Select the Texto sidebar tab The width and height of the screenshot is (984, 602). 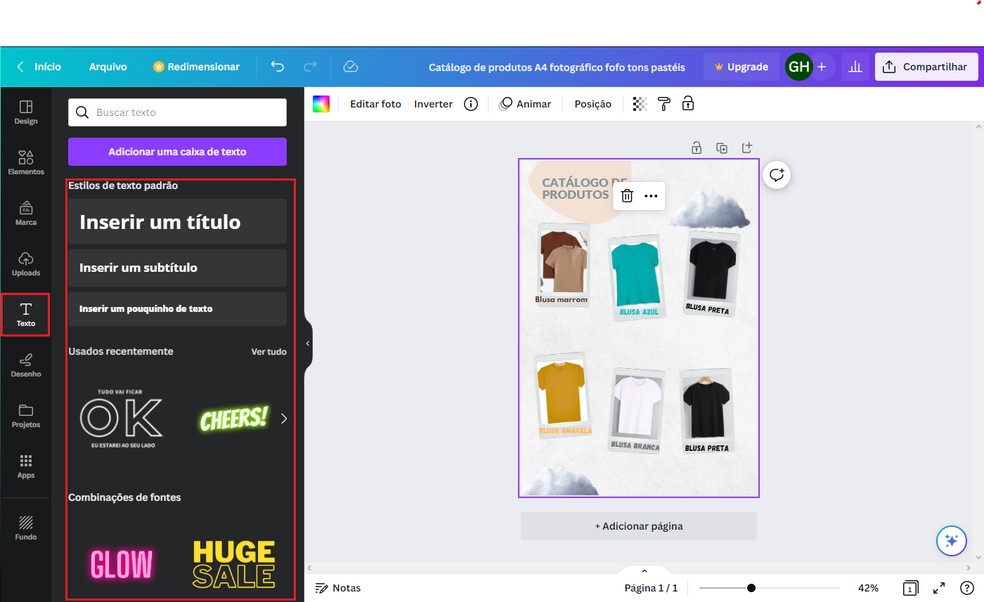point(26,314)
